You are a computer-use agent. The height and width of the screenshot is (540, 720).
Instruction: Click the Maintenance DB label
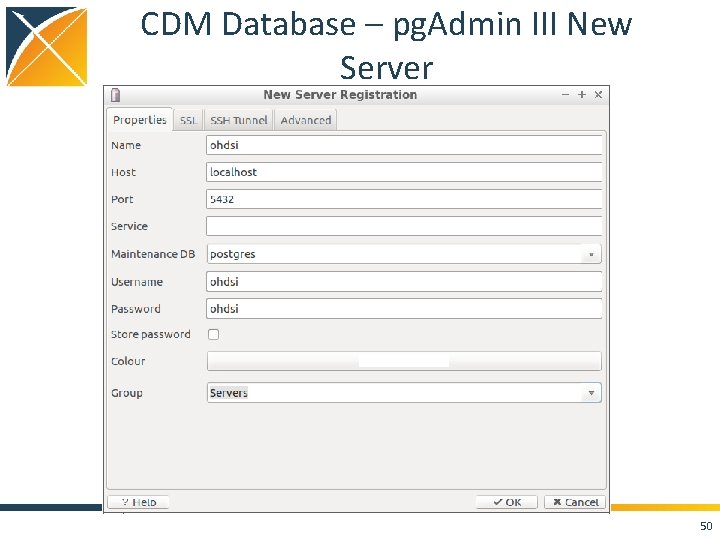click(153, 254)
